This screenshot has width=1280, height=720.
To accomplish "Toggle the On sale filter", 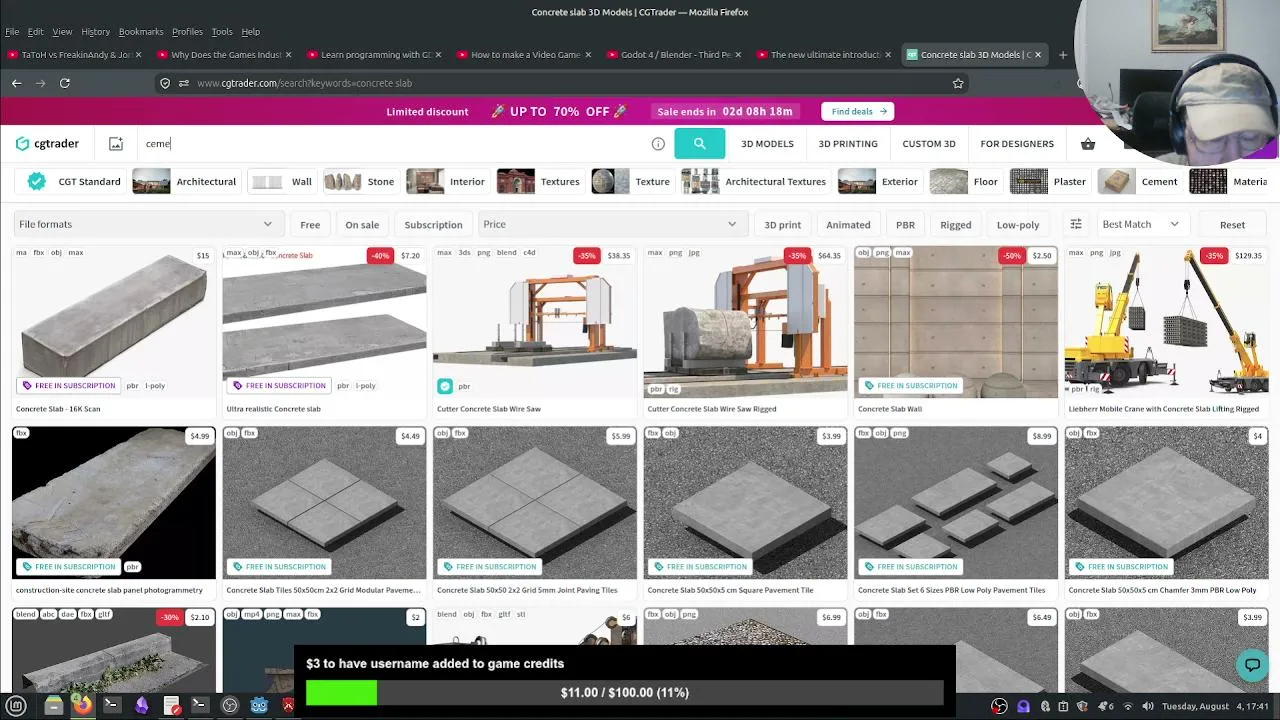I will coord(362,225).
